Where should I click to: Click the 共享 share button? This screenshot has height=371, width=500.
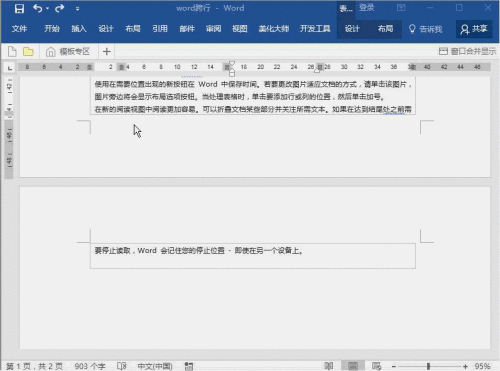pyautogui.click(x=474, y=29)
